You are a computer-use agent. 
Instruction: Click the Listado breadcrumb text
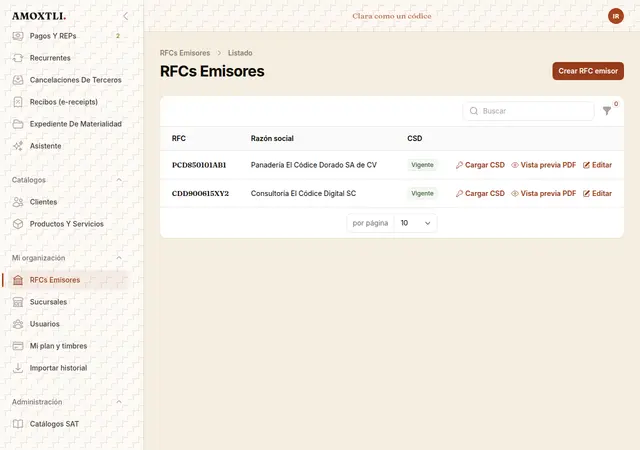click(x=240, y=53)
